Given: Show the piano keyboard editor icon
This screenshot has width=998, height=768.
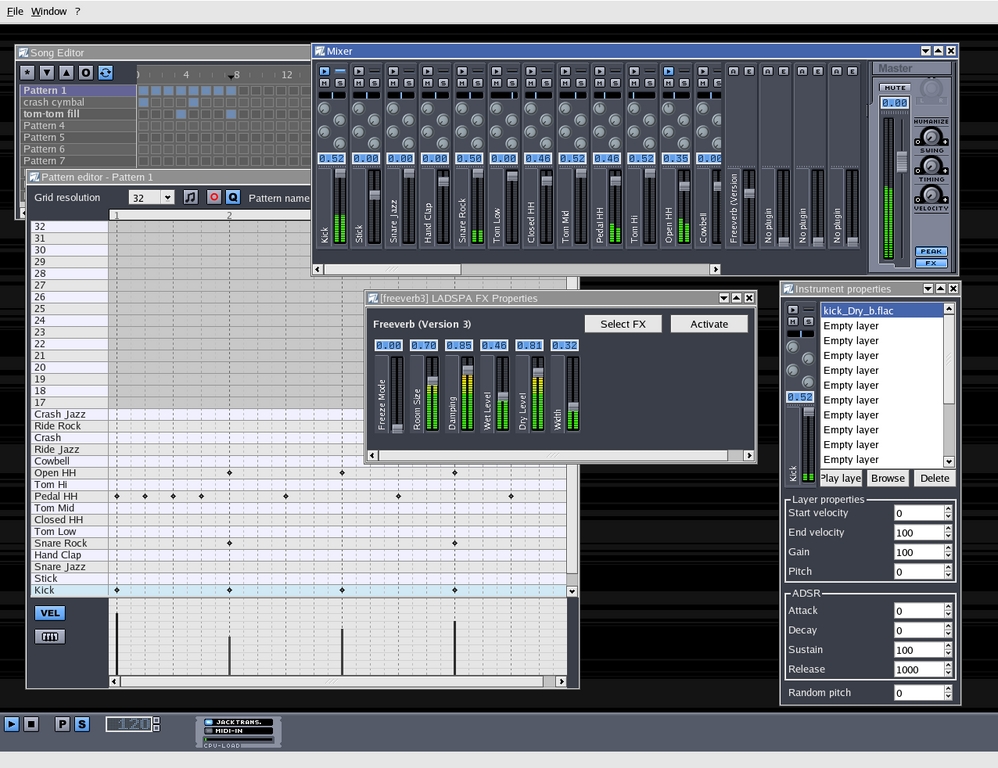Looking at the screenshot, I should [49, 637].
